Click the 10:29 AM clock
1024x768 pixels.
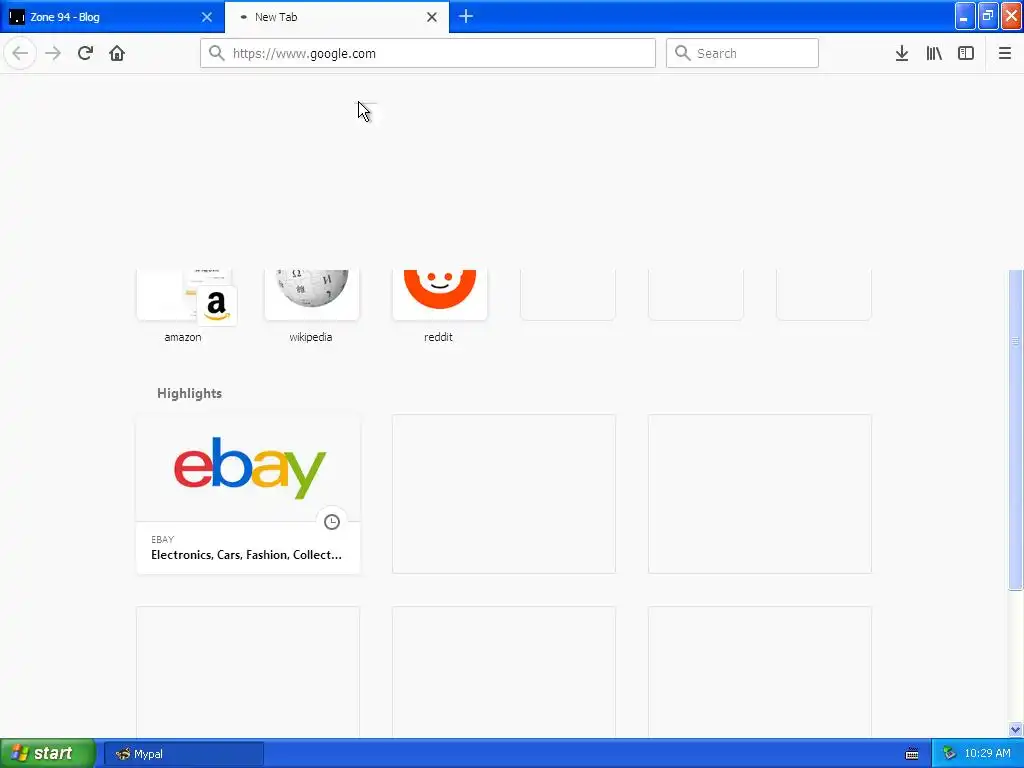pyautogui.click(x=987, y=754)
